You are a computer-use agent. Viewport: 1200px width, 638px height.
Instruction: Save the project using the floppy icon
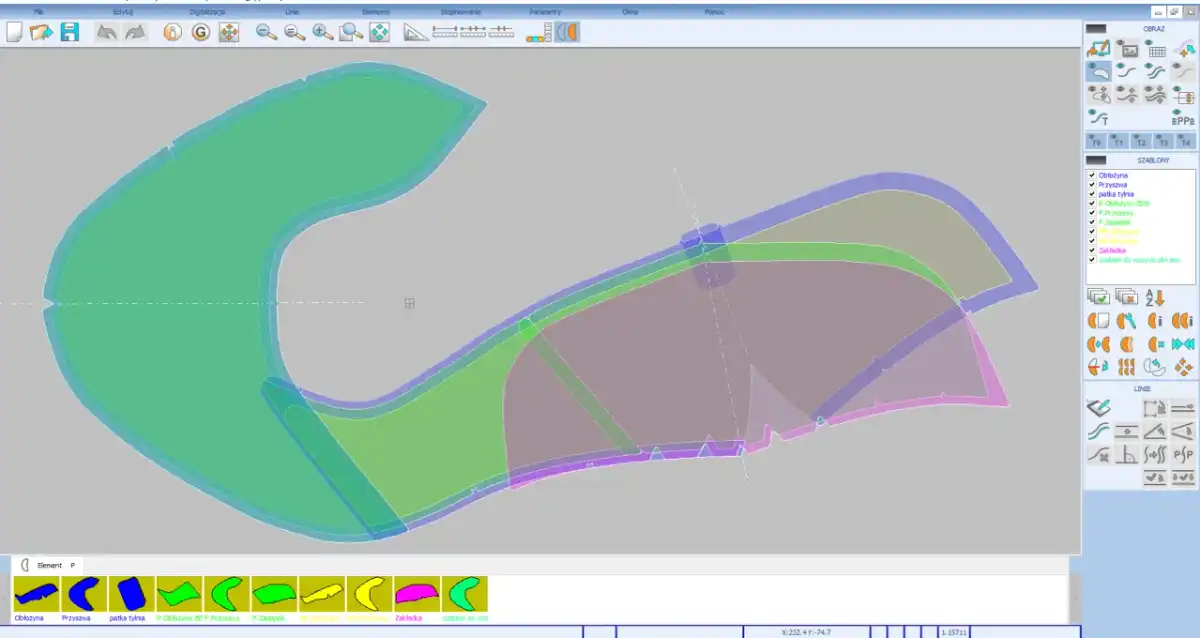(69, 33)
